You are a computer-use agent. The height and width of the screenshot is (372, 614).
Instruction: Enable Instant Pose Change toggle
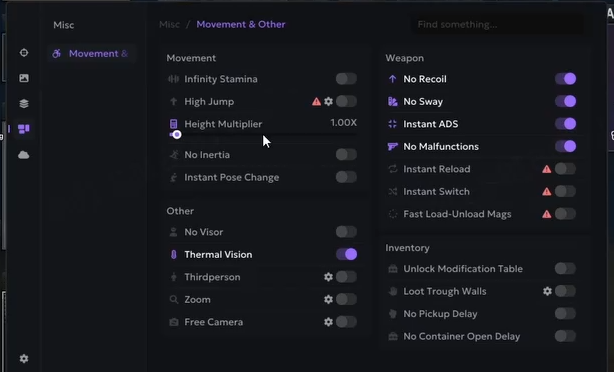pos(346,177)
